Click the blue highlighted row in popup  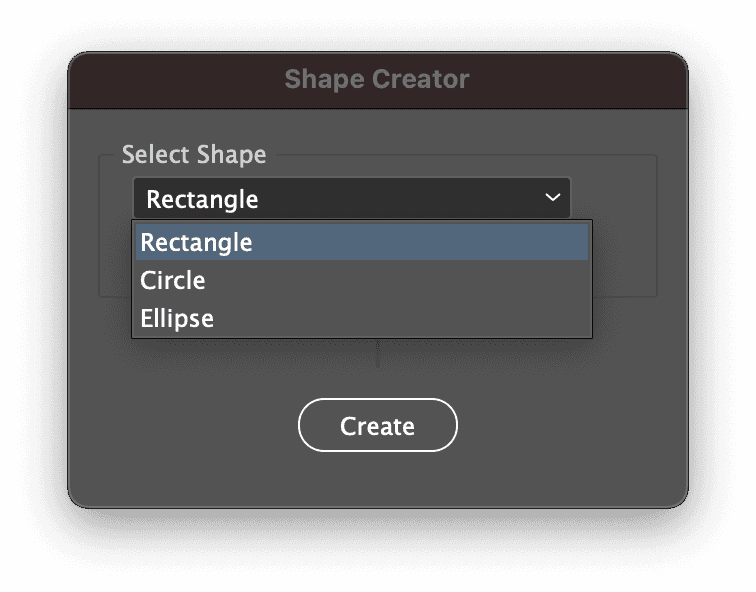coord(362,242)
